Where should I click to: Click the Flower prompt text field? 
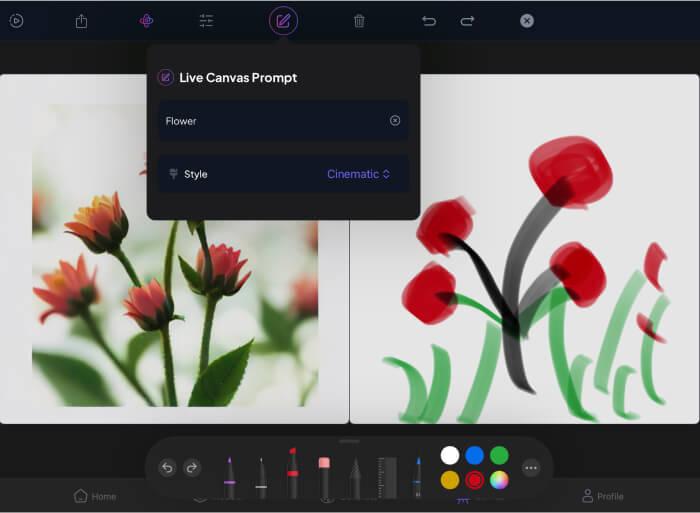270,121
